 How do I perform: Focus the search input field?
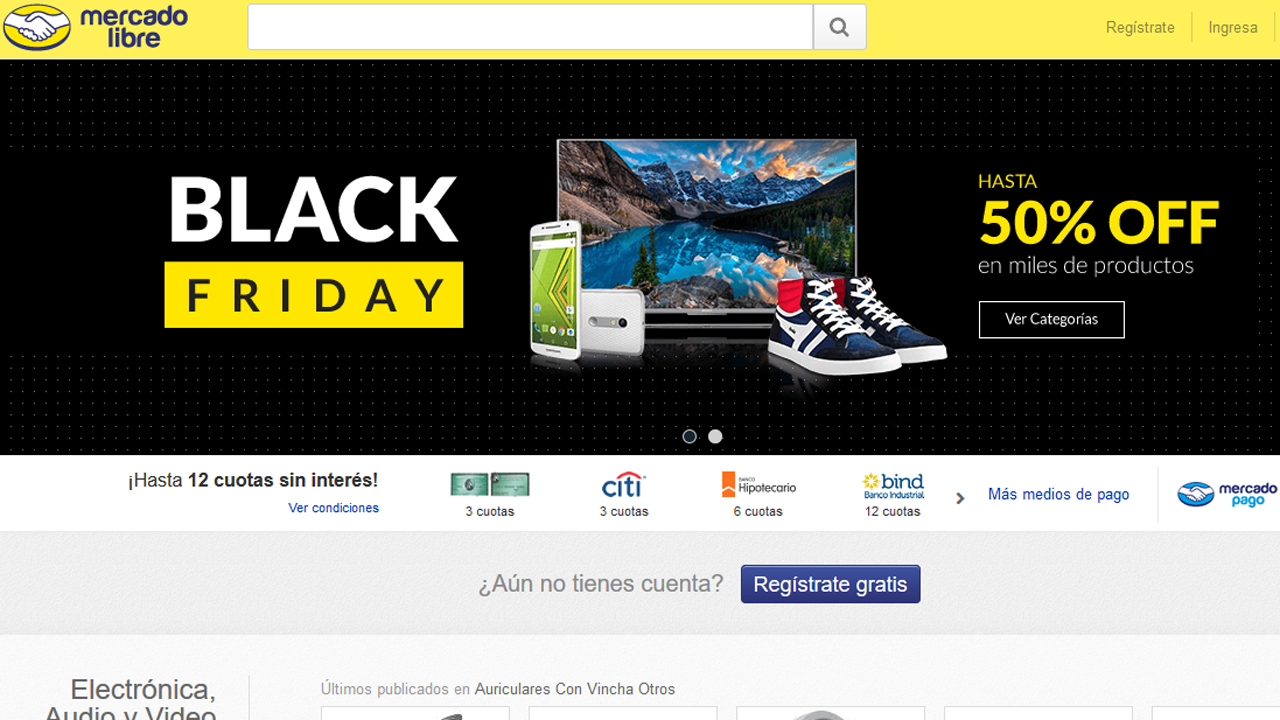click(x=530, y=27)
